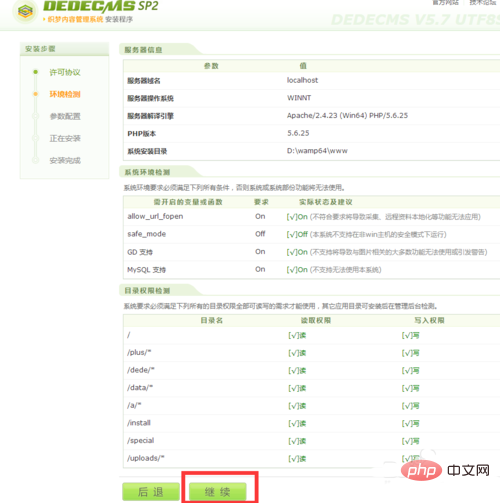Click the /special directory name

(x=140, y=441)
